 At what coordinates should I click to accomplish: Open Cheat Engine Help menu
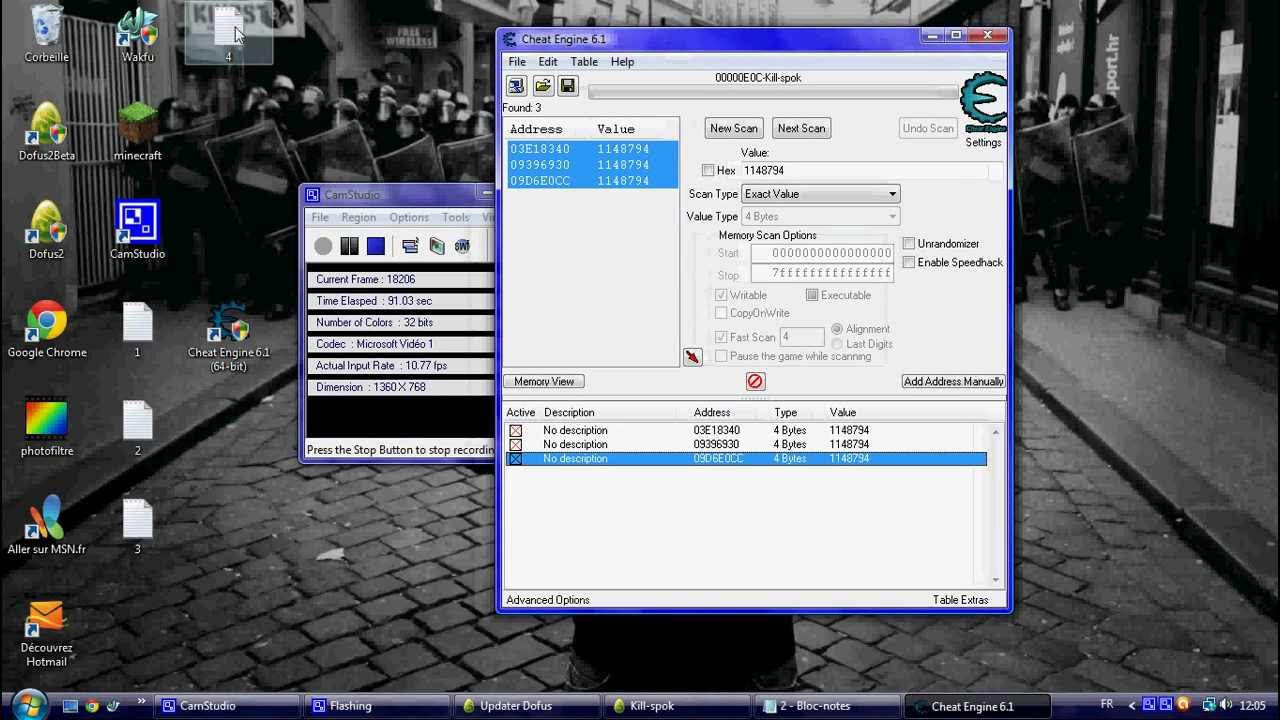(x=622, y=62)
